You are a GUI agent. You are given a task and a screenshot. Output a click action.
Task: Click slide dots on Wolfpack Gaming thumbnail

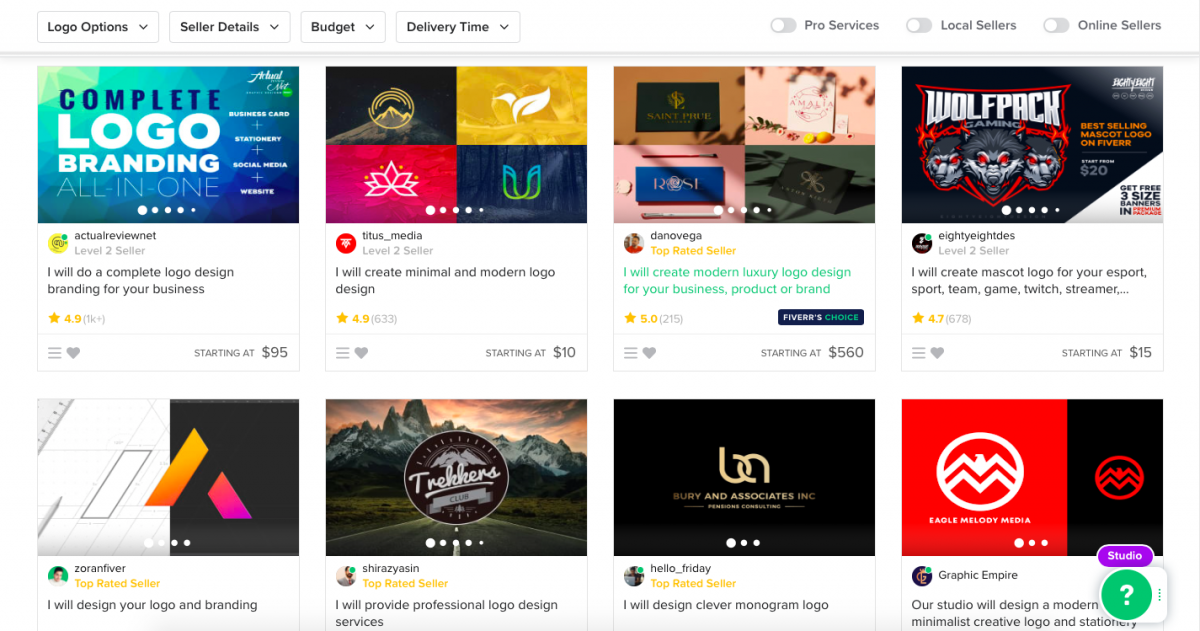pos(1032,210)
